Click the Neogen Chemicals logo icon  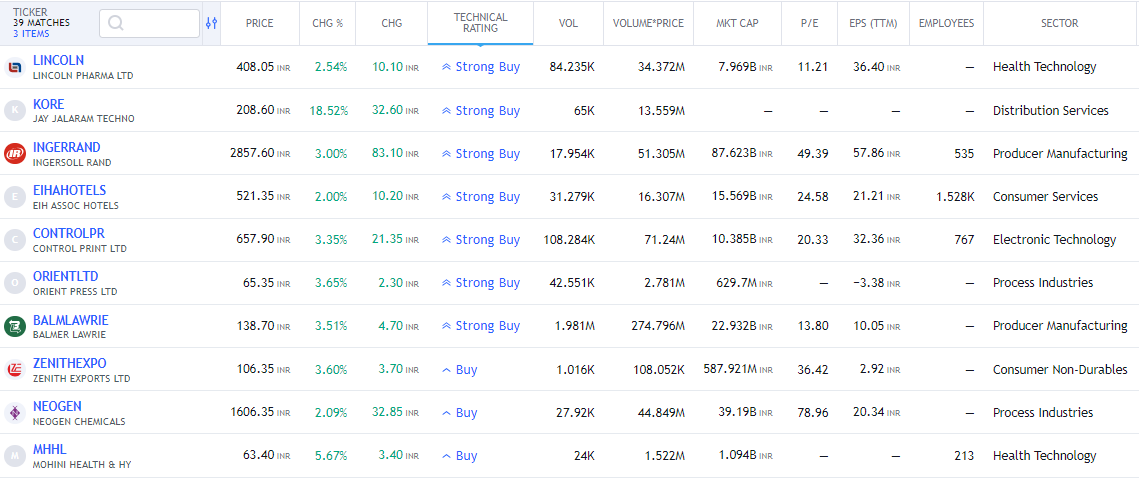pos(14,412)
